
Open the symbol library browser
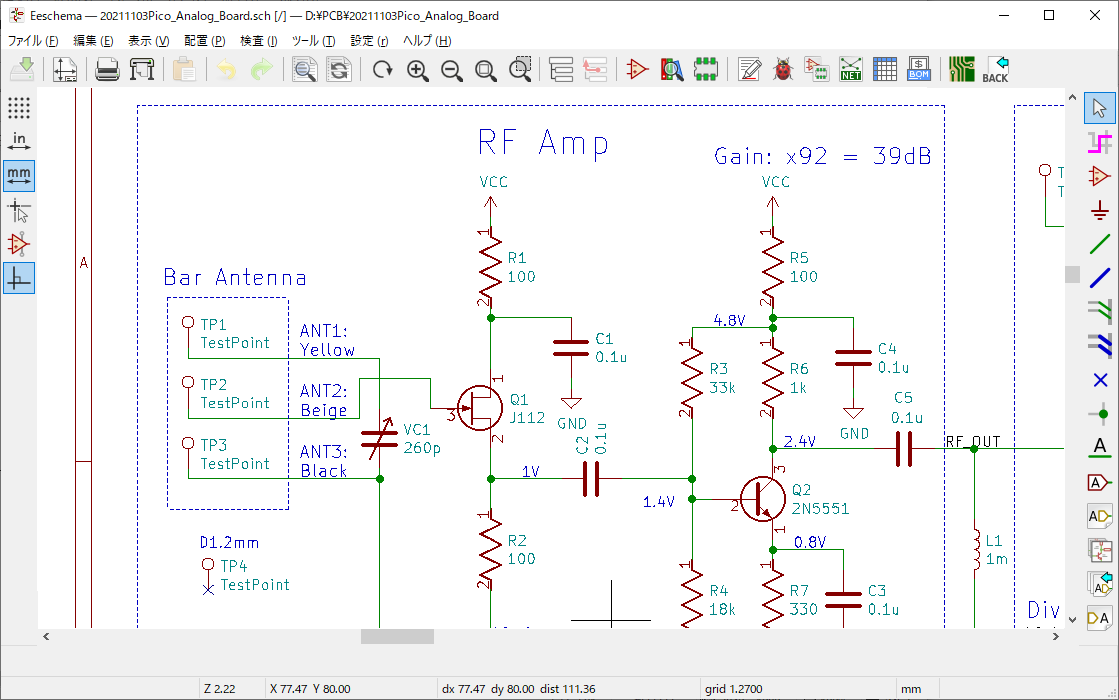point(672,69)
